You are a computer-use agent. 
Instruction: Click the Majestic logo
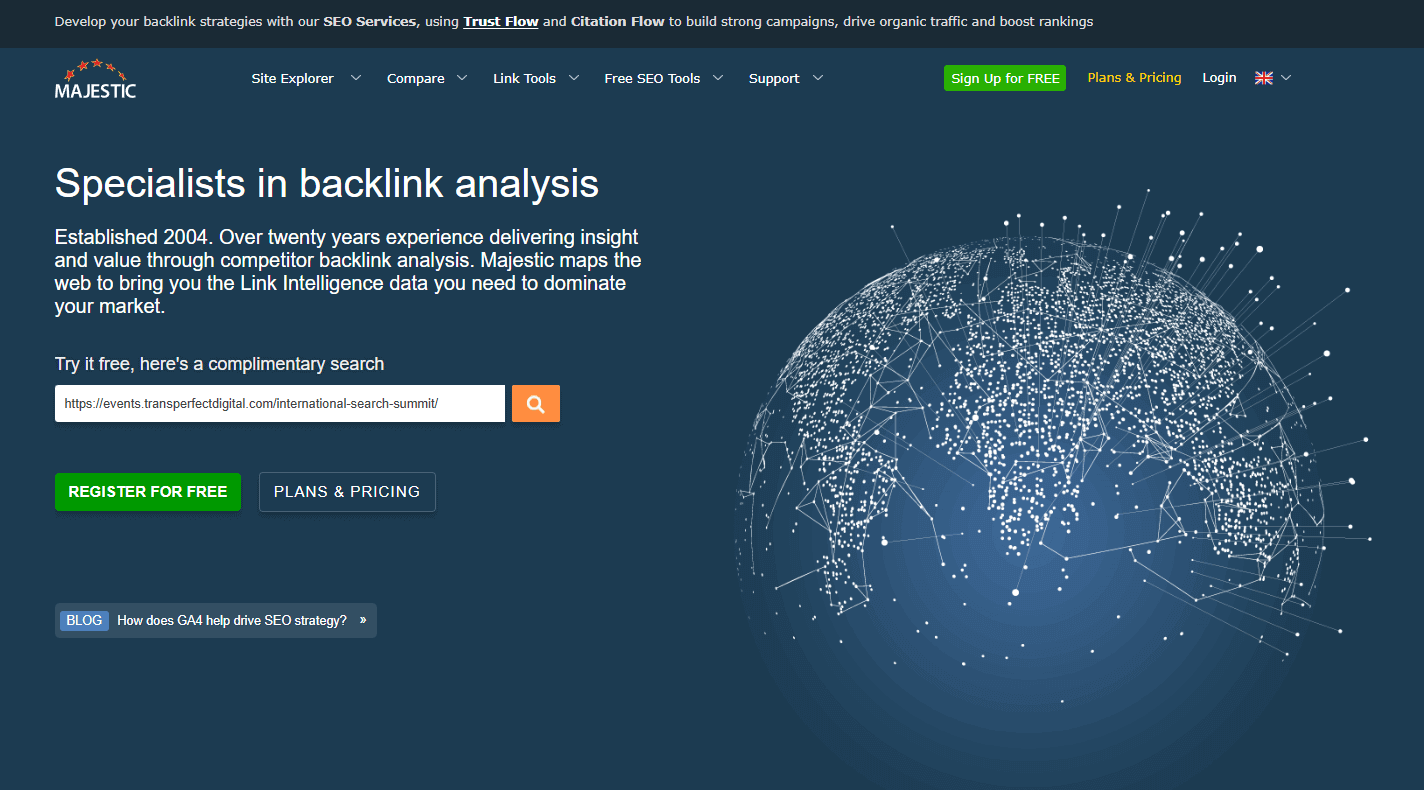pyautogui.click(x=95, y=79)
